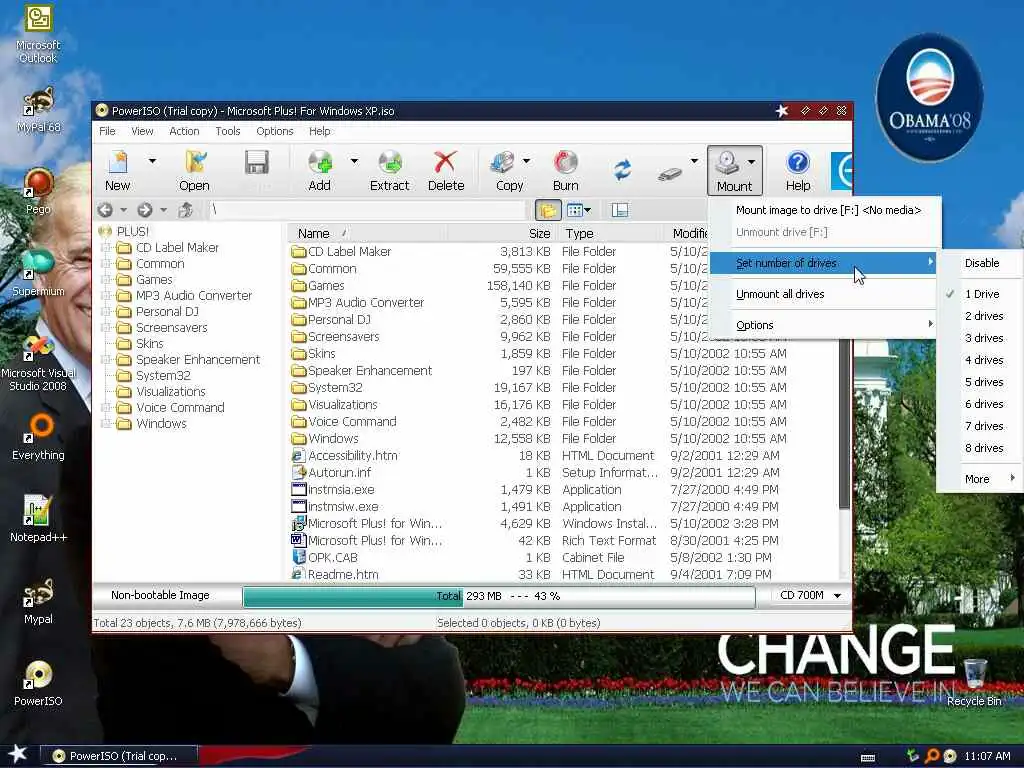
Task: Open the Supermium desktop icon
Action: tap(38, 271)
